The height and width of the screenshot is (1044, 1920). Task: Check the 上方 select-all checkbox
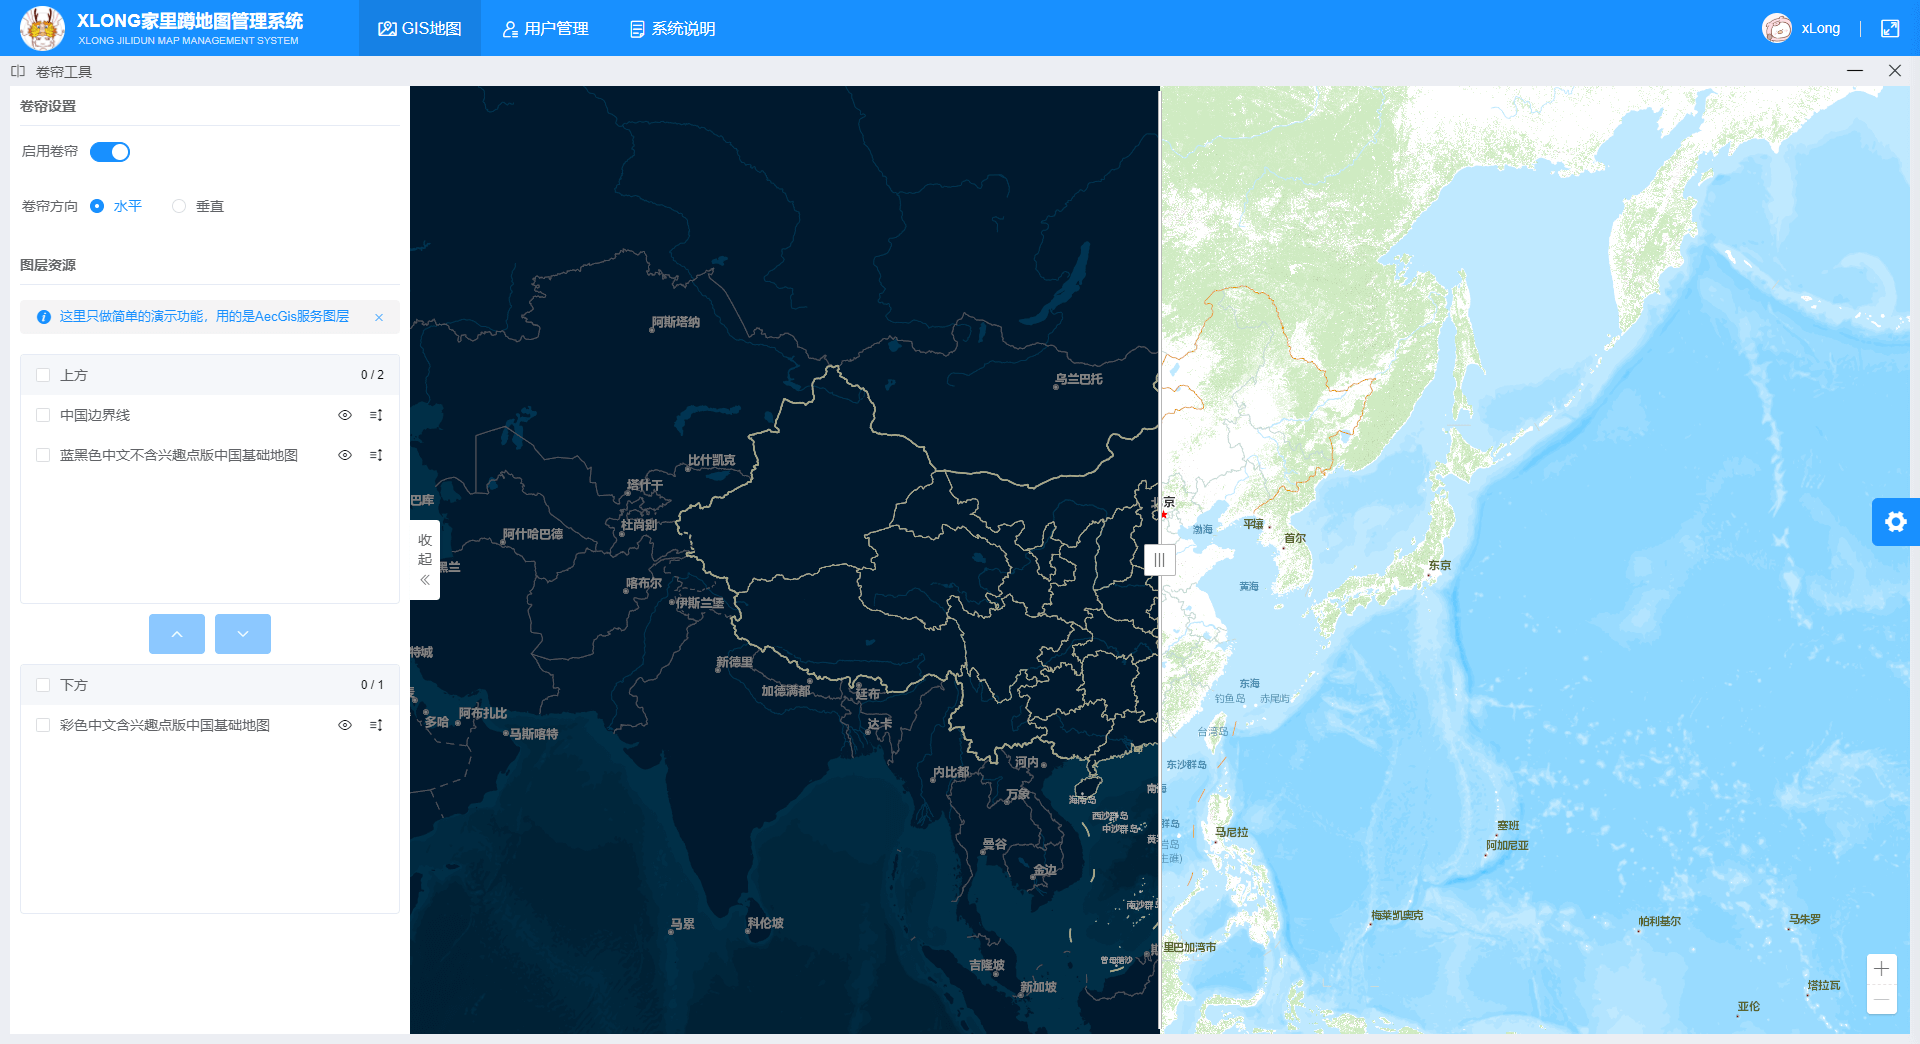click(43, 375)
